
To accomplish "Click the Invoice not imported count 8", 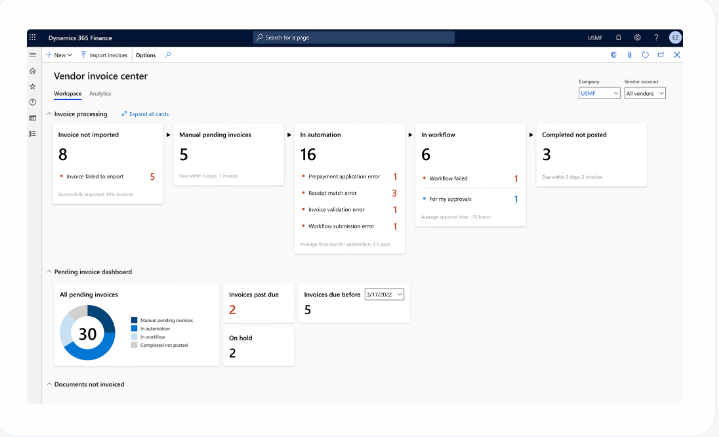I will [63, 155].
